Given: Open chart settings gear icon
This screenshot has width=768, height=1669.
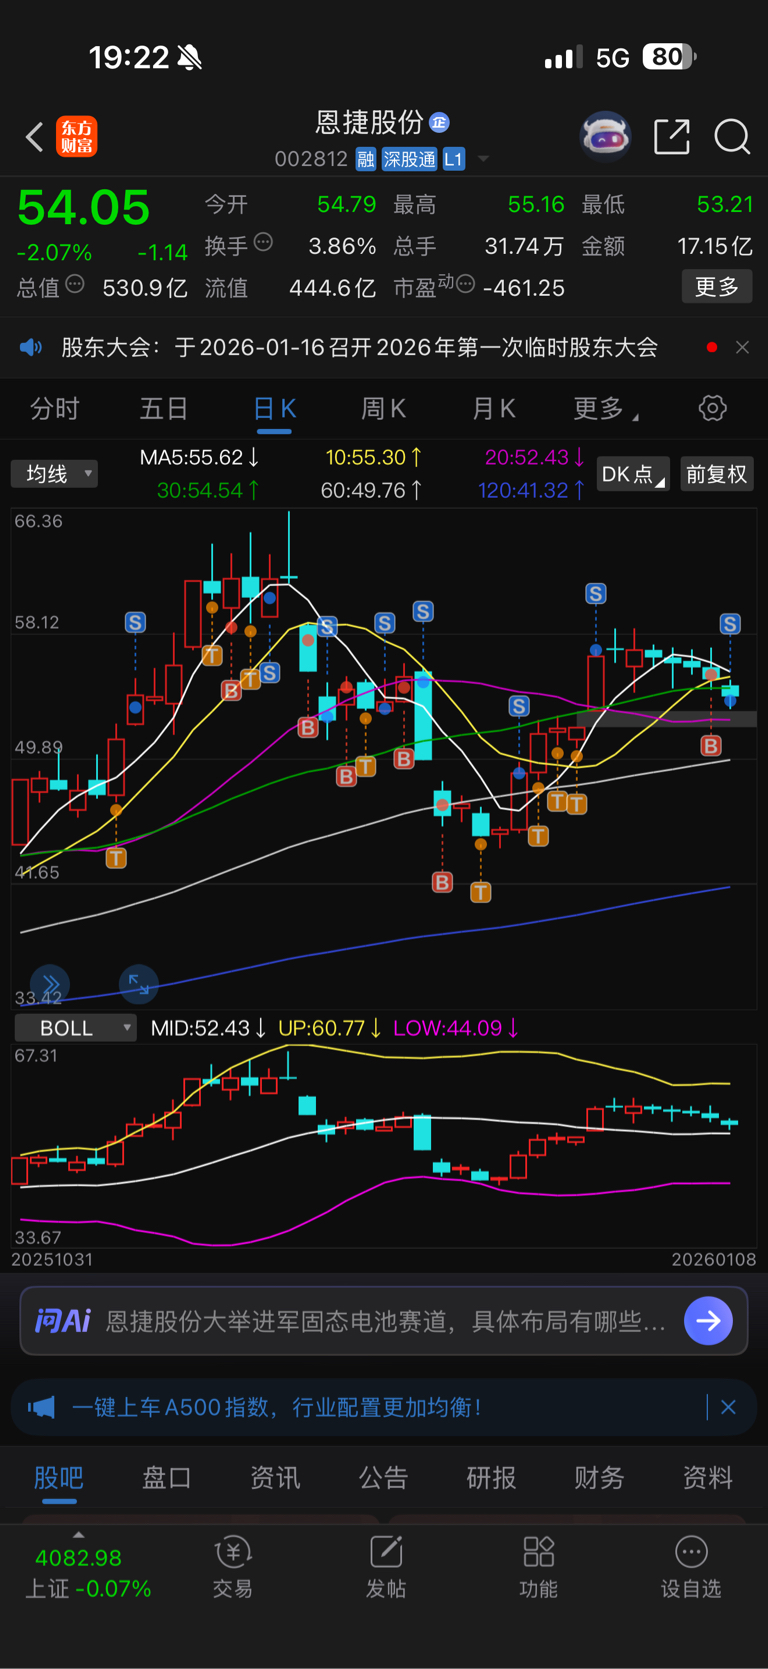Looking at the screenshot, I should coord(712,408).
